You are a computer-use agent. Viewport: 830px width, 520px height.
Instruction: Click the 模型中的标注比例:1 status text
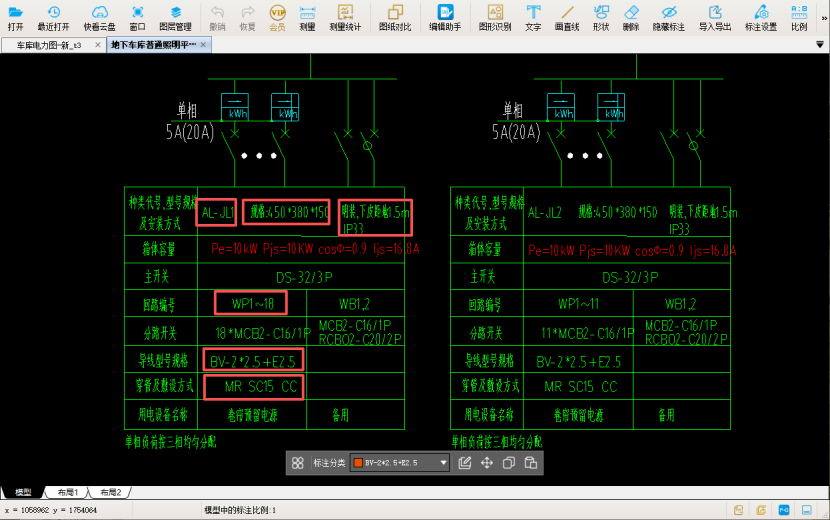click(240, 510)
